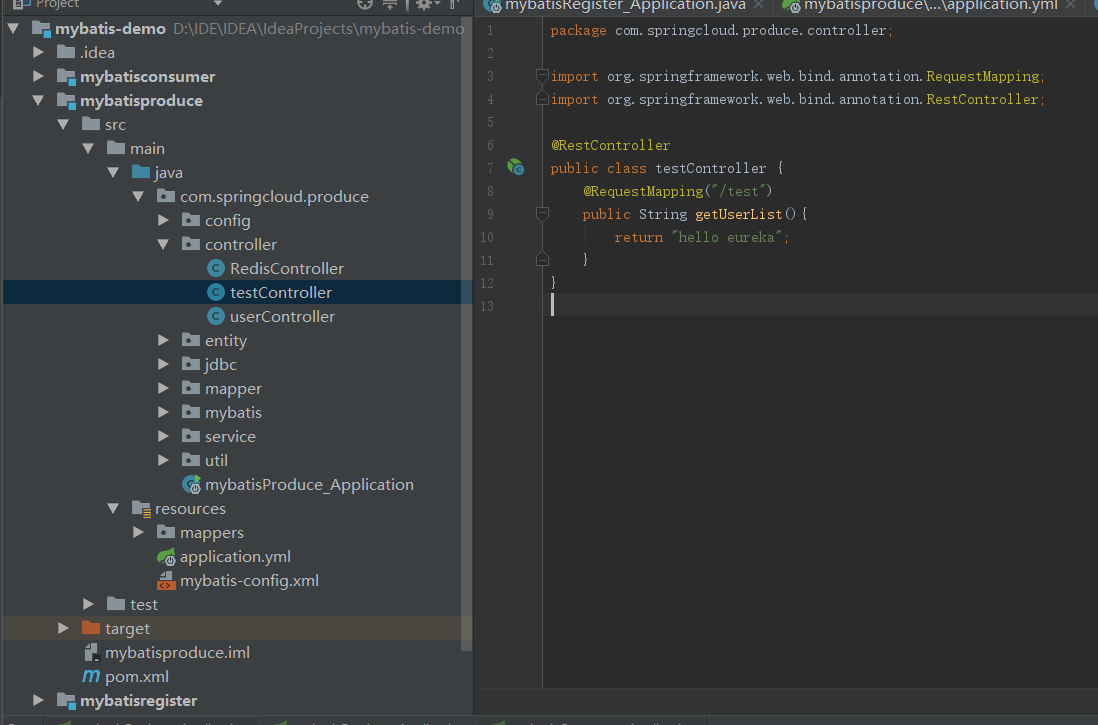Click the resources folder icon

click(x=141, y=509)
